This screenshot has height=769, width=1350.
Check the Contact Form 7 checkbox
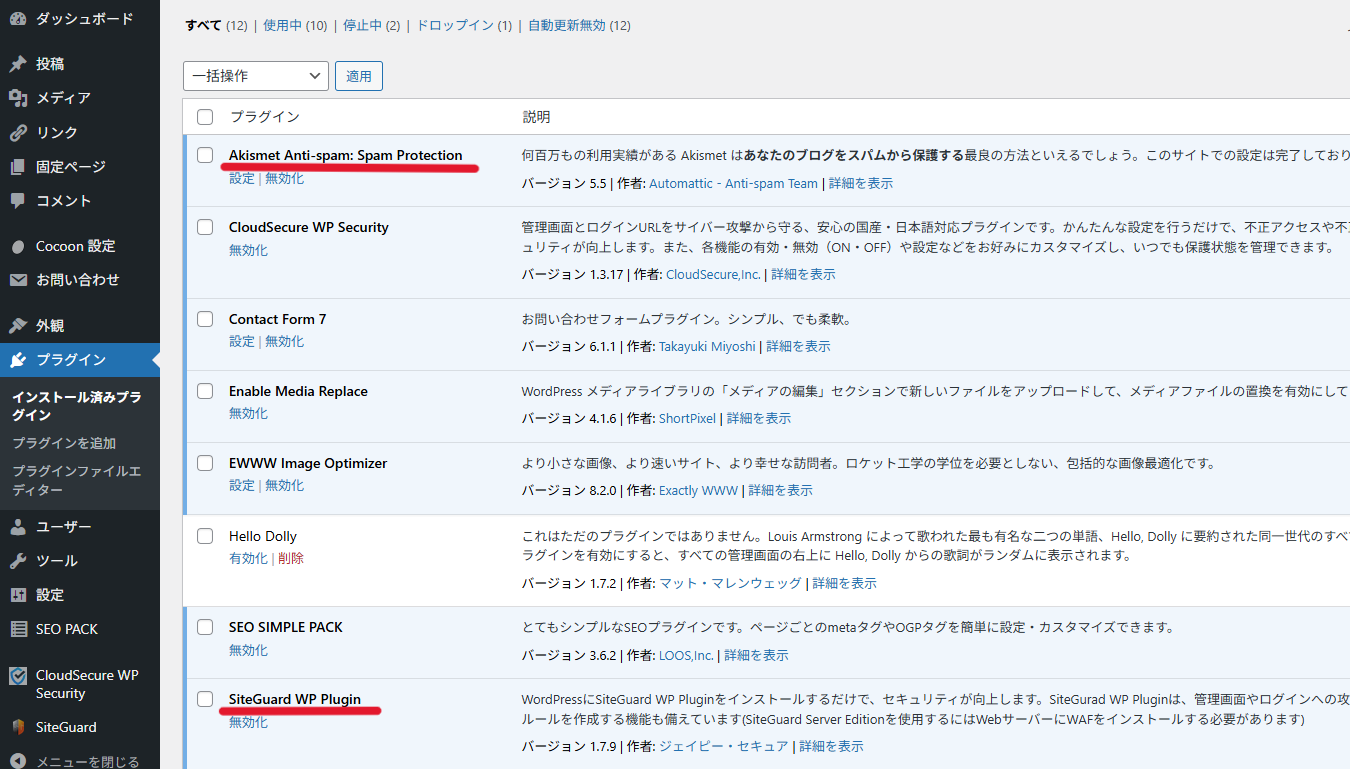(205, 319)
